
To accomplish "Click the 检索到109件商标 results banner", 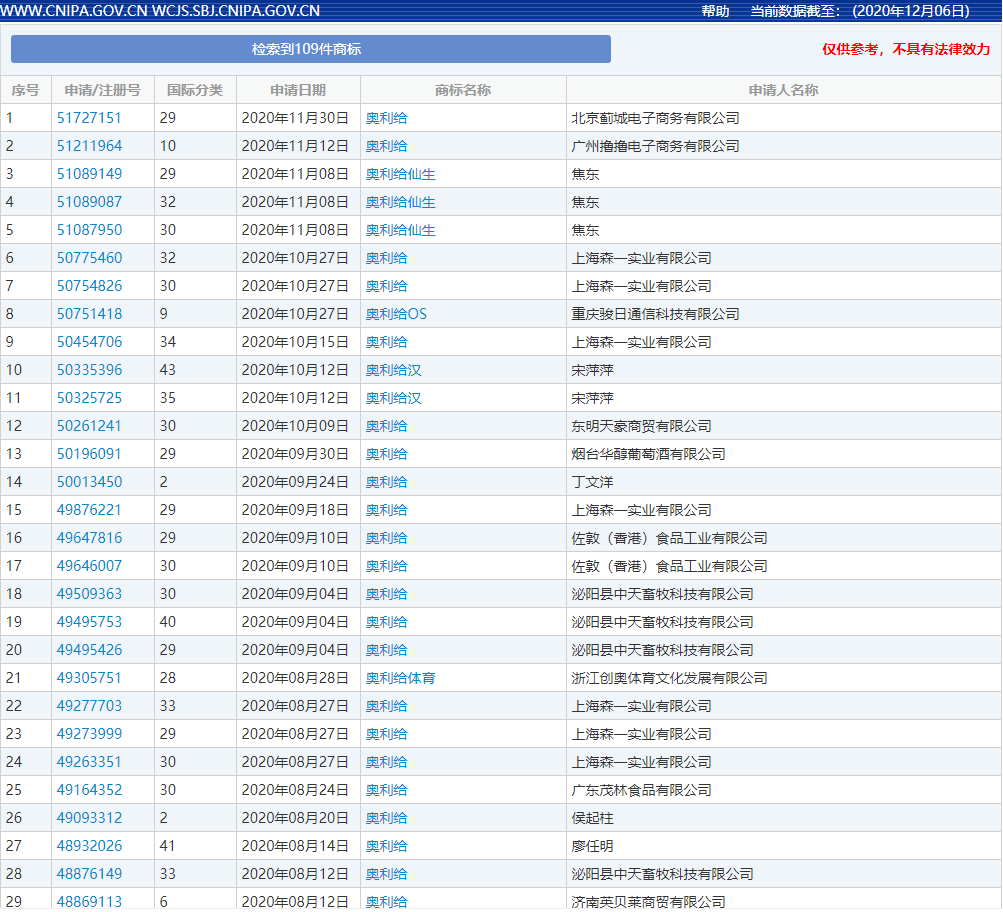I will tap(310, 48).
